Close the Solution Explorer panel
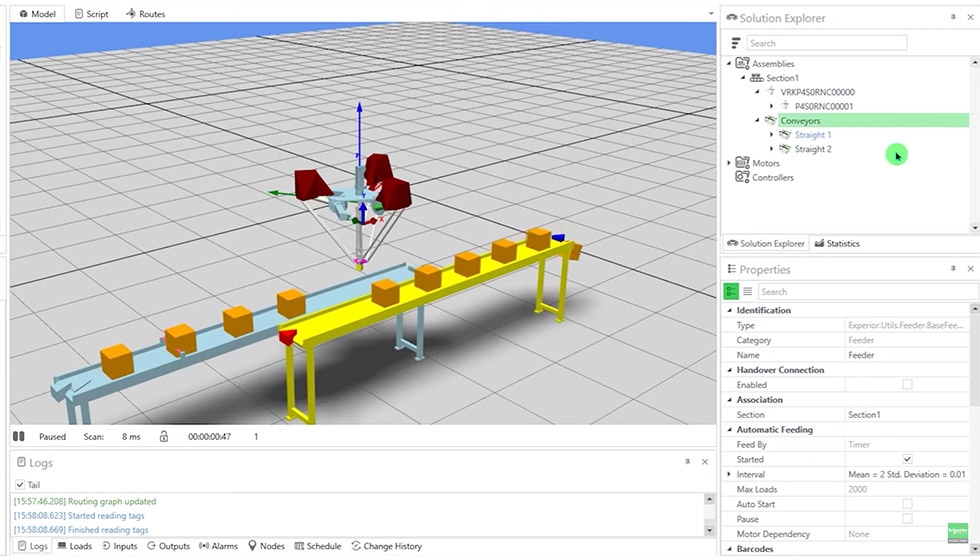Screen dimensions: 980x560 971,18
